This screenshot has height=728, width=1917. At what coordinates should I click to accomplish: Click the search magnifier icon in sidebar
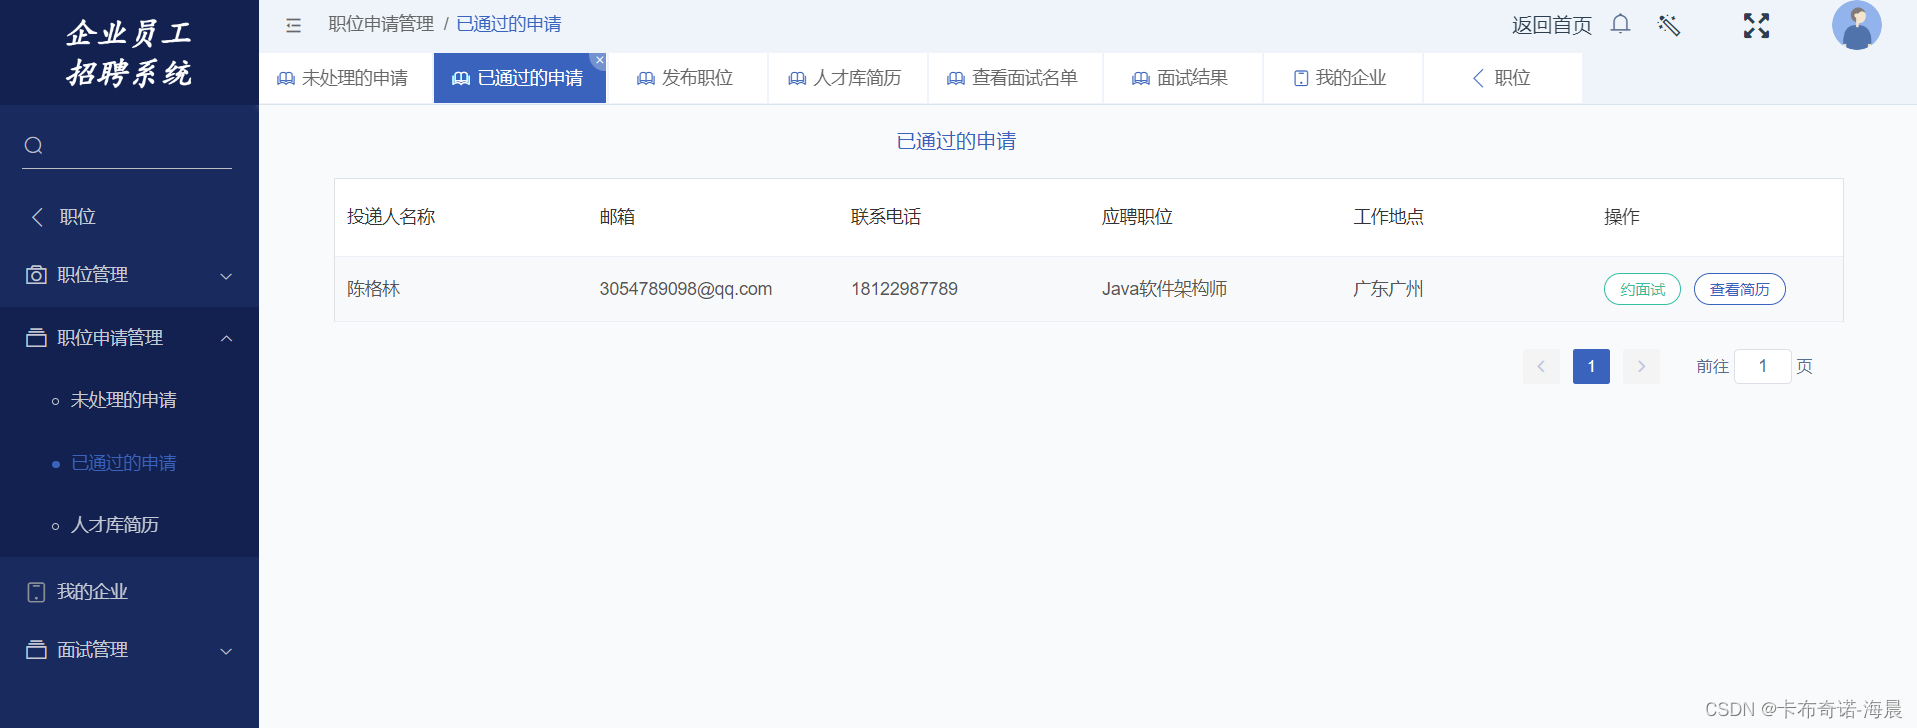[x=34, y=146]
